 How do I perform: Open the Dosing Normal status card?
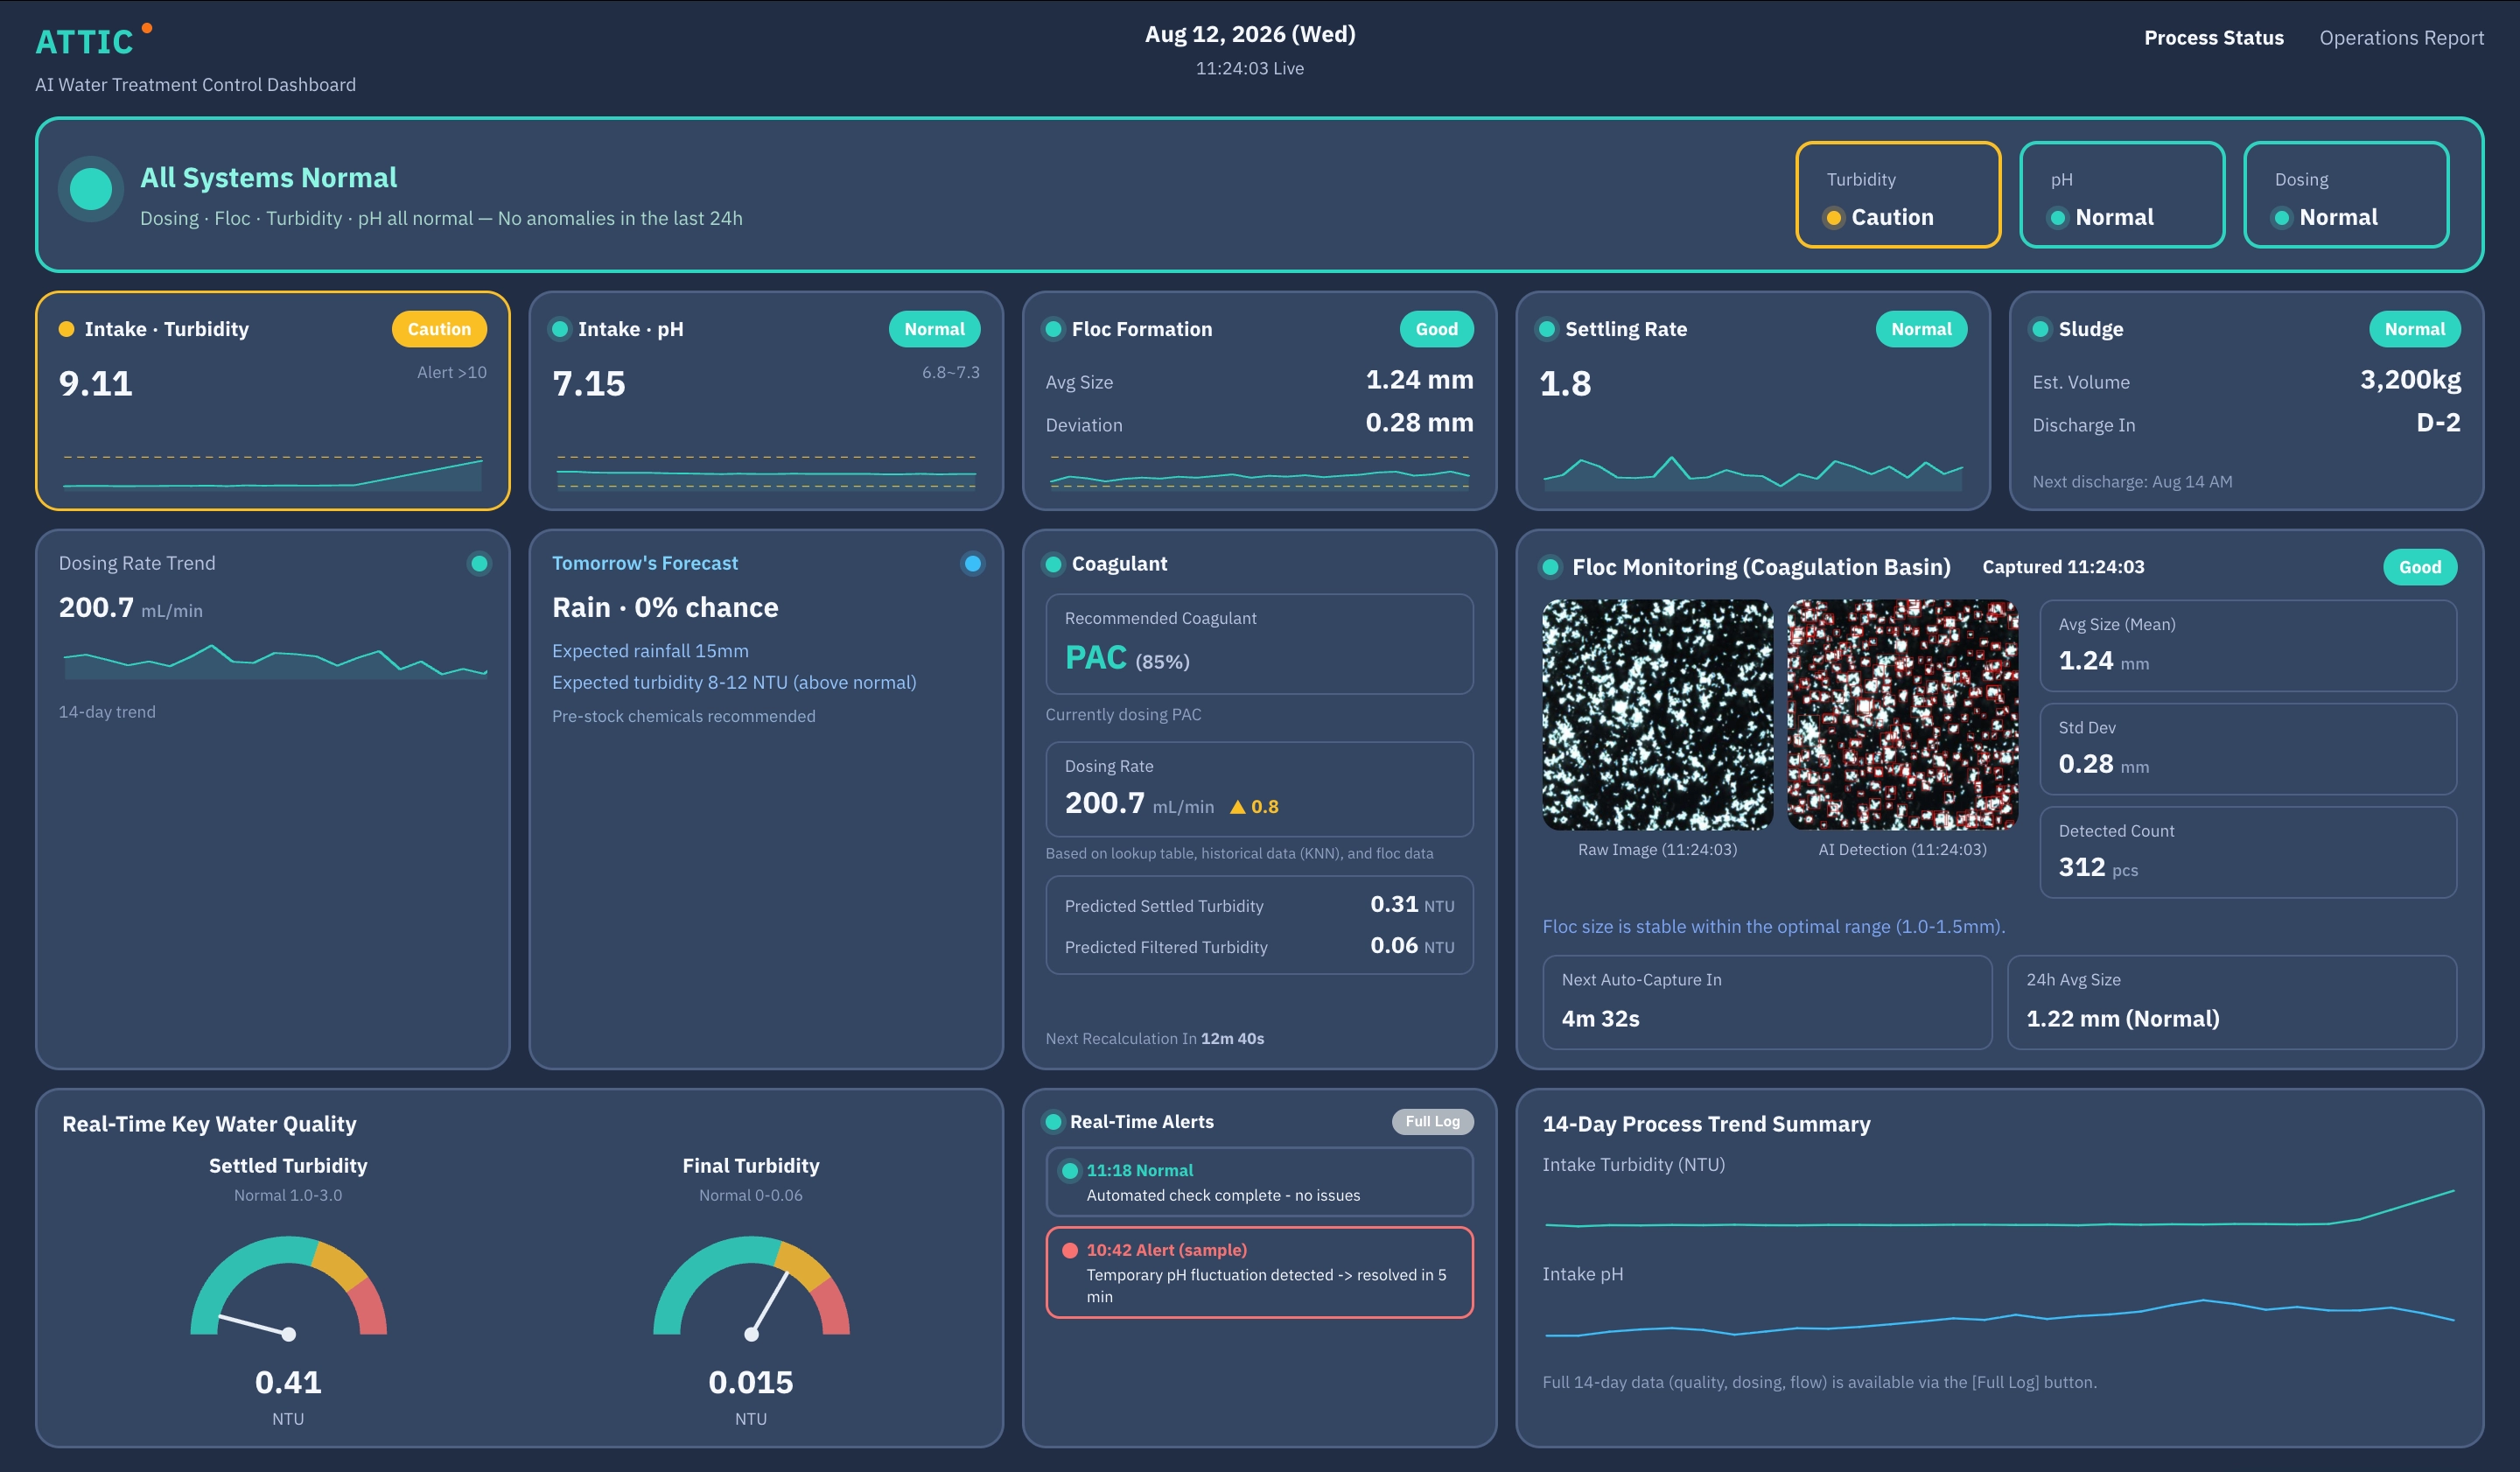click(x=2345, y=195)
